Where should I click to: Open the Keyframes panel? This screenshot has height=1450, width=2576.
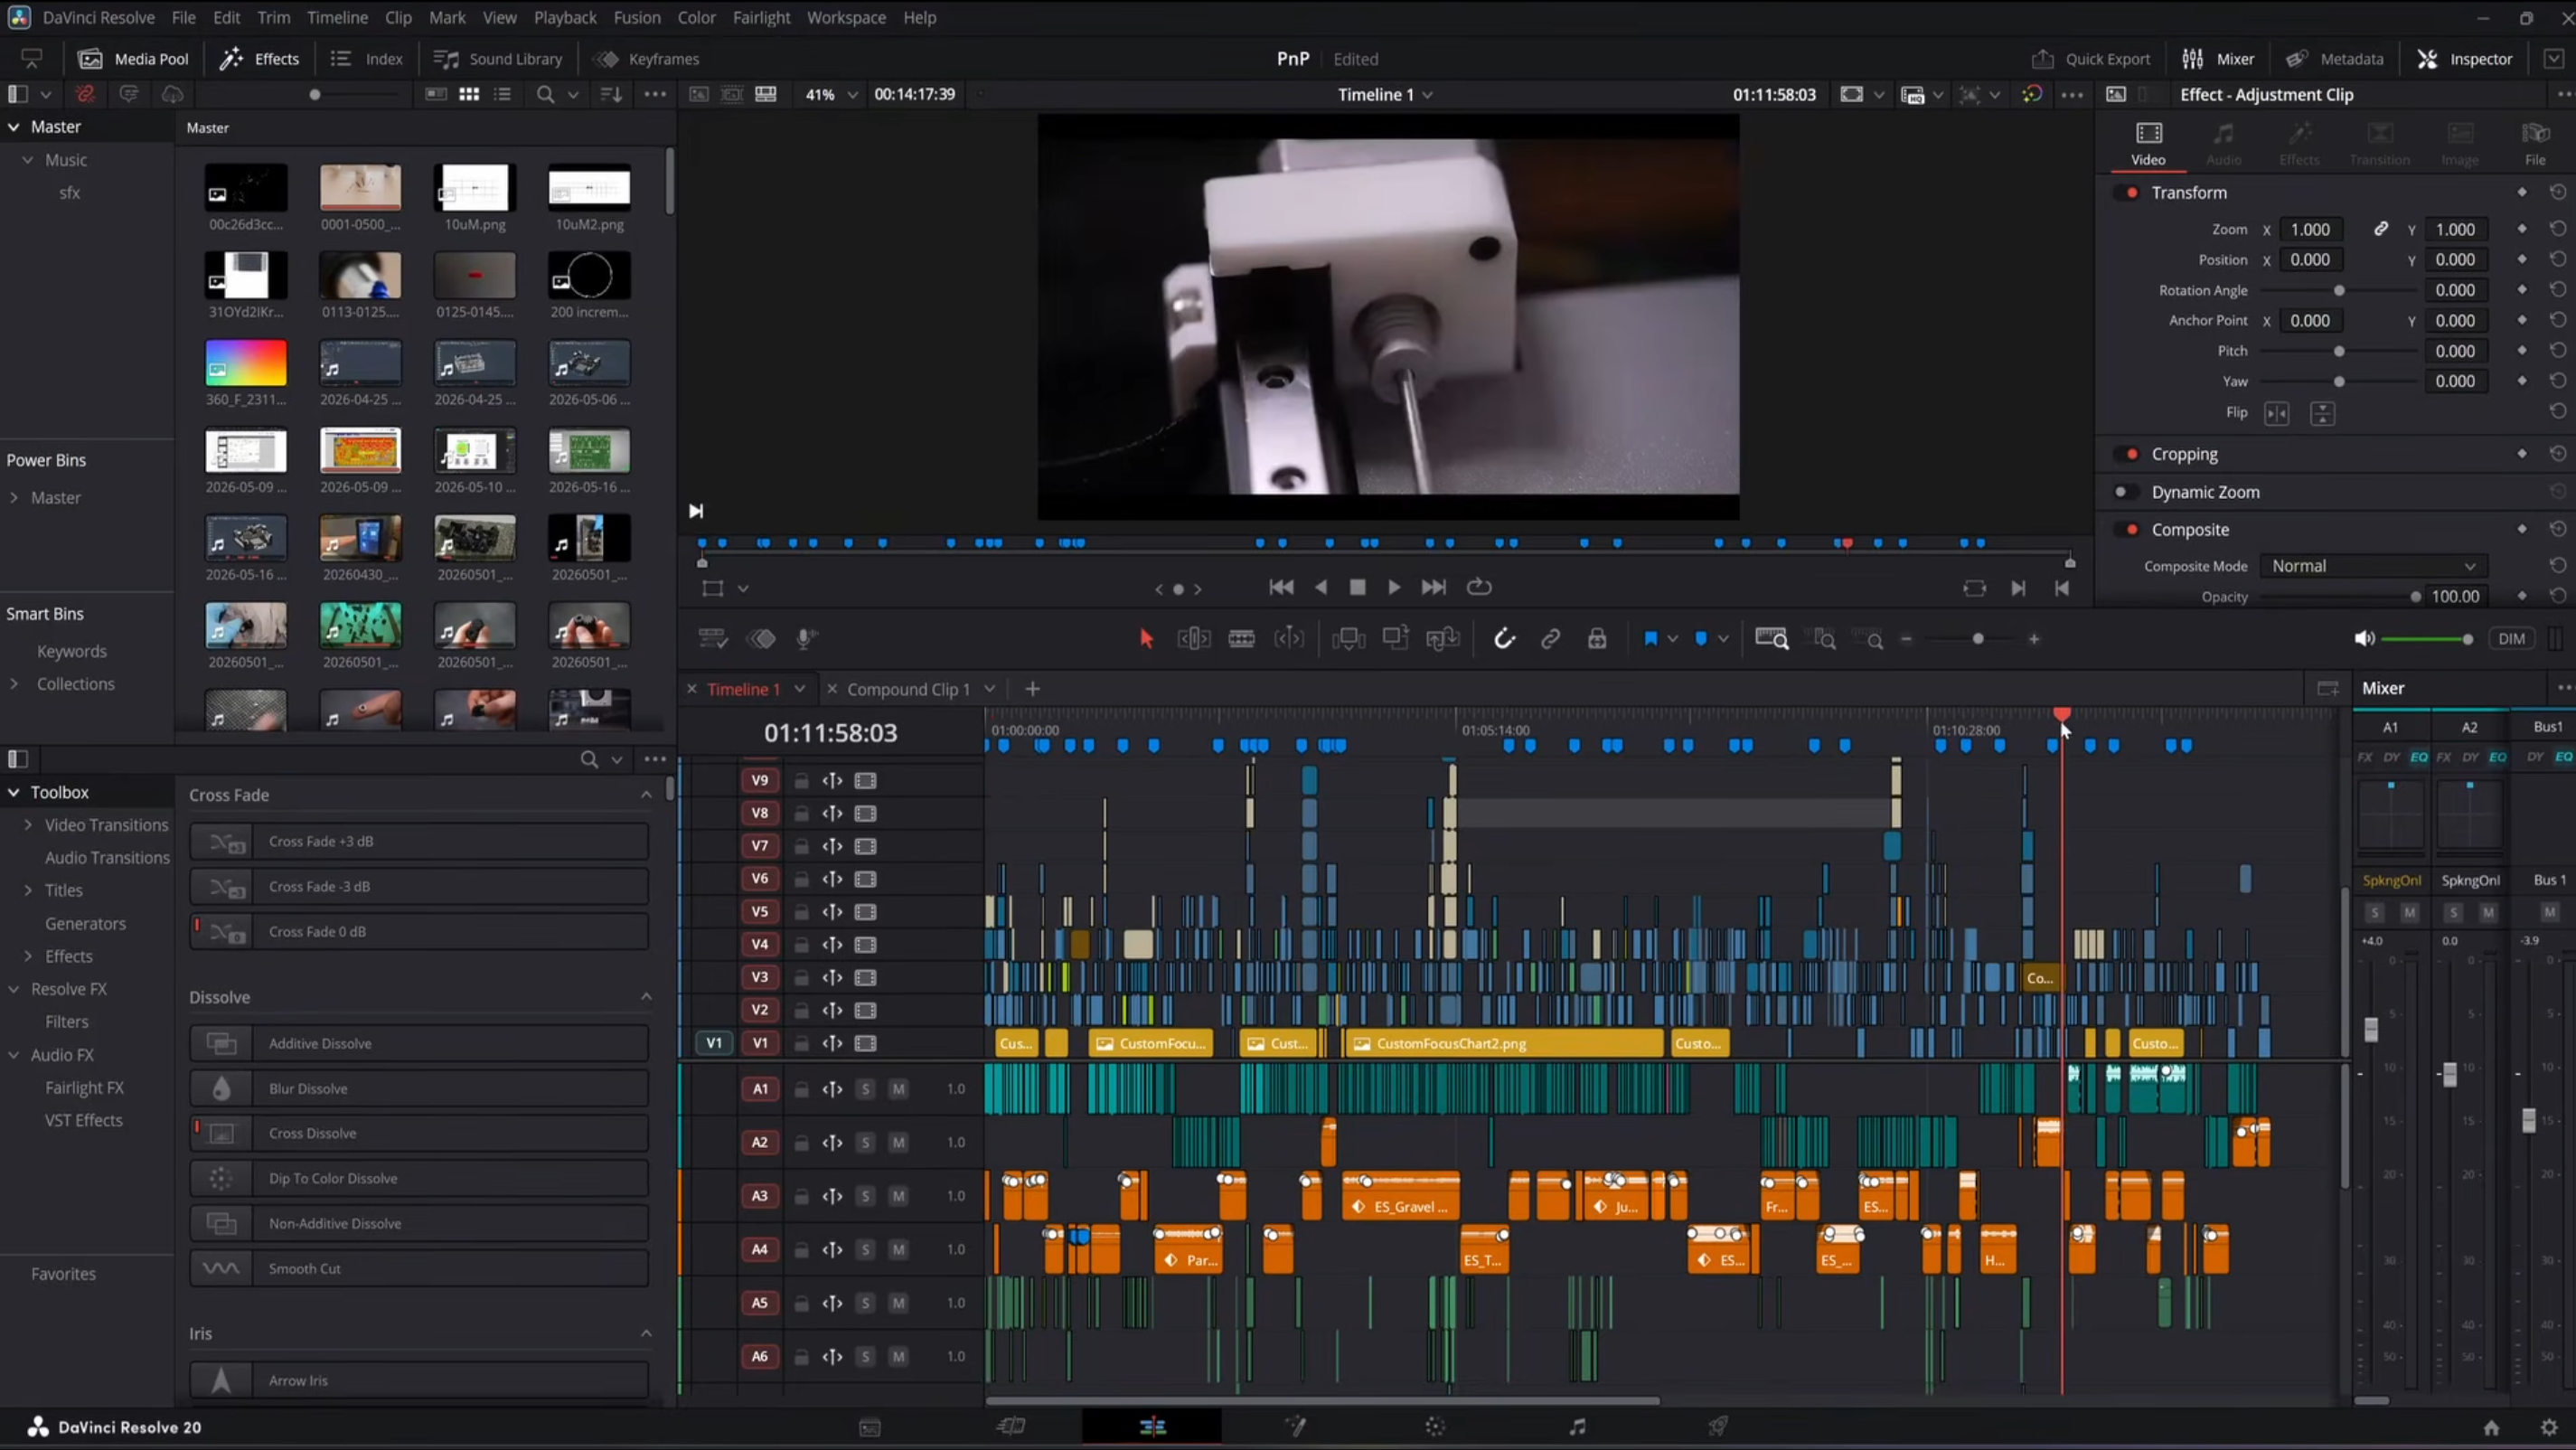click(647, 59)
